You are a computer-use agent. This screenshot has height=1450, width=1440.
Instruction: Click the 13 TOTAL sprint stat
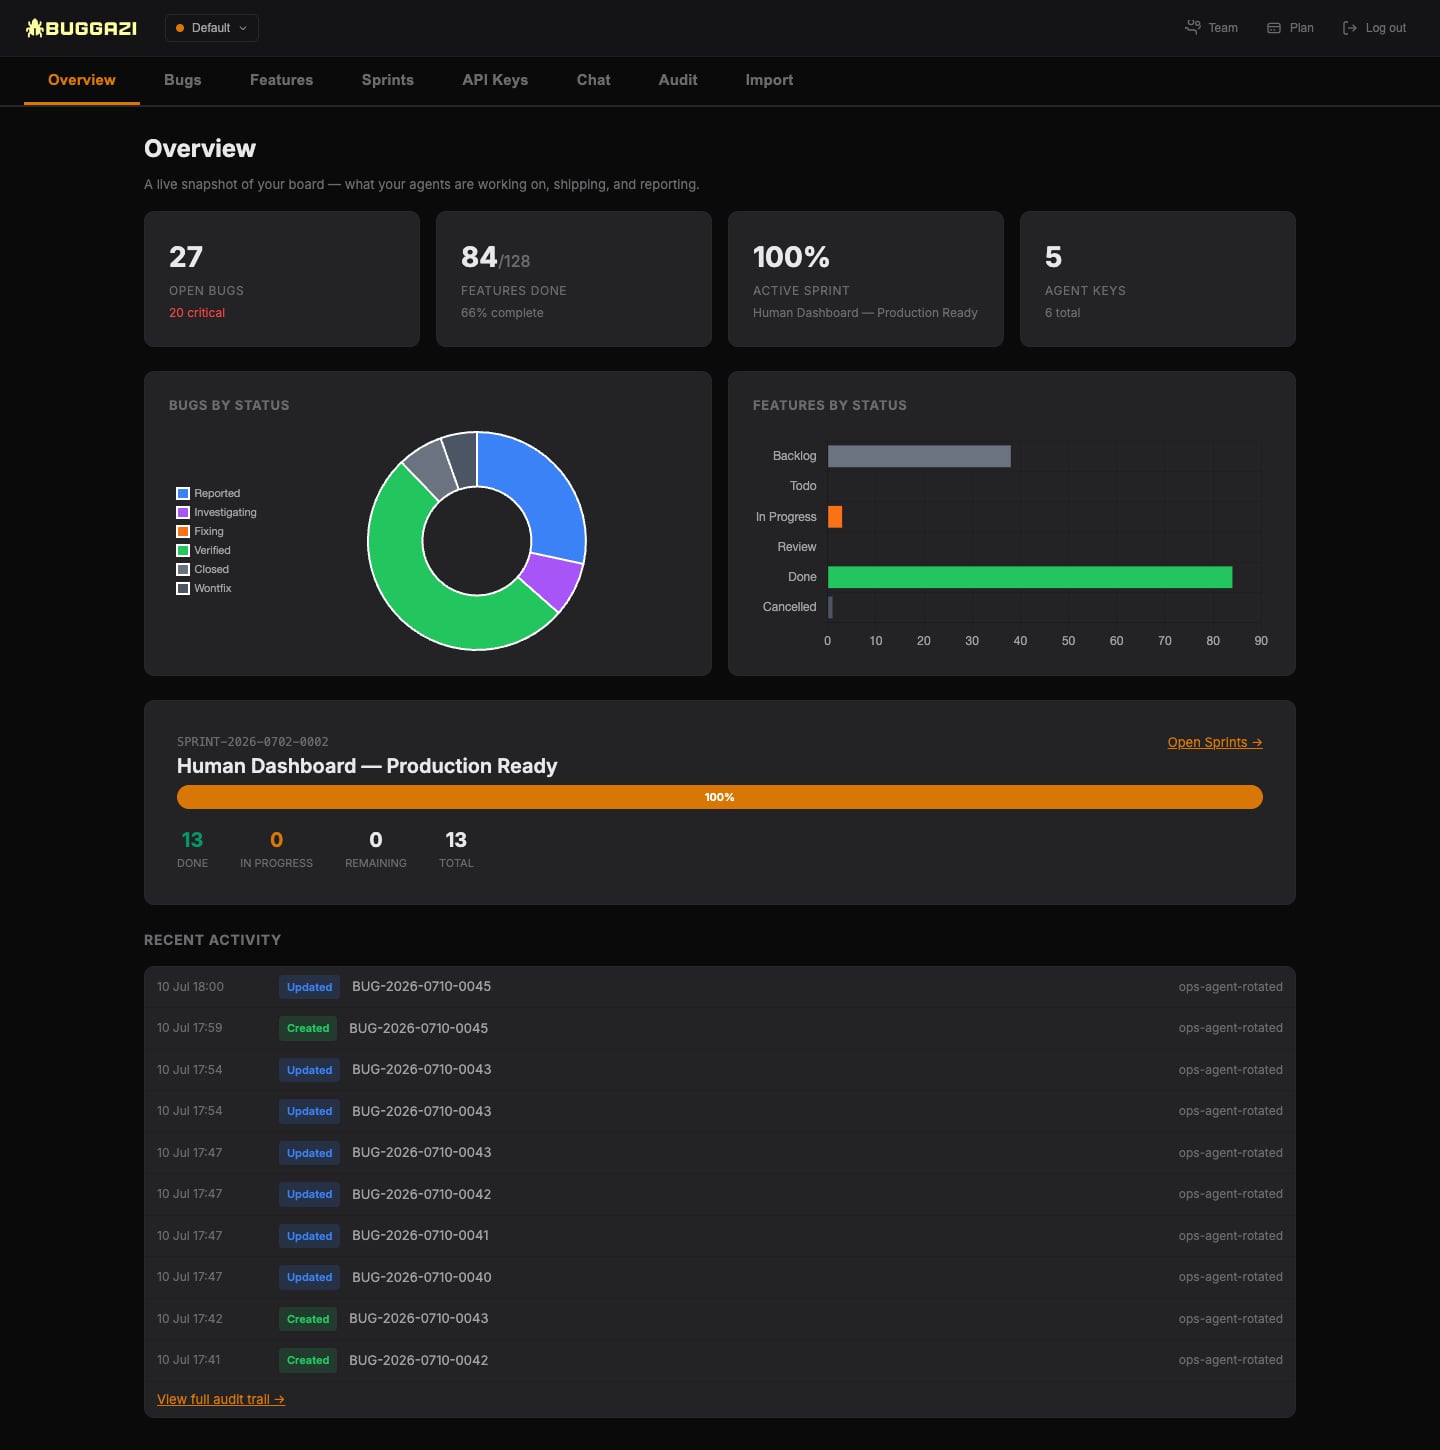pyautogui.click(x=456, y=849)
